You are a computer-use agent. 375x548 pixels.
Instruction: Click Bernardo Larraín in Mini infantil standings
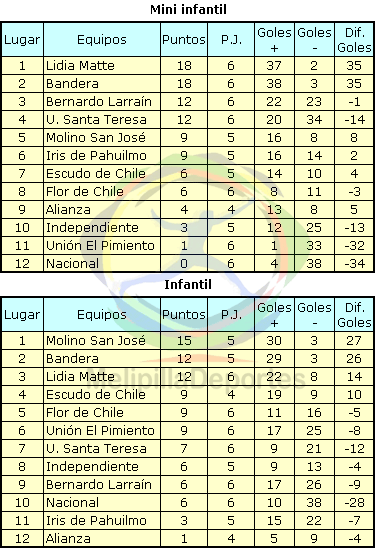[x=99, y=102]
